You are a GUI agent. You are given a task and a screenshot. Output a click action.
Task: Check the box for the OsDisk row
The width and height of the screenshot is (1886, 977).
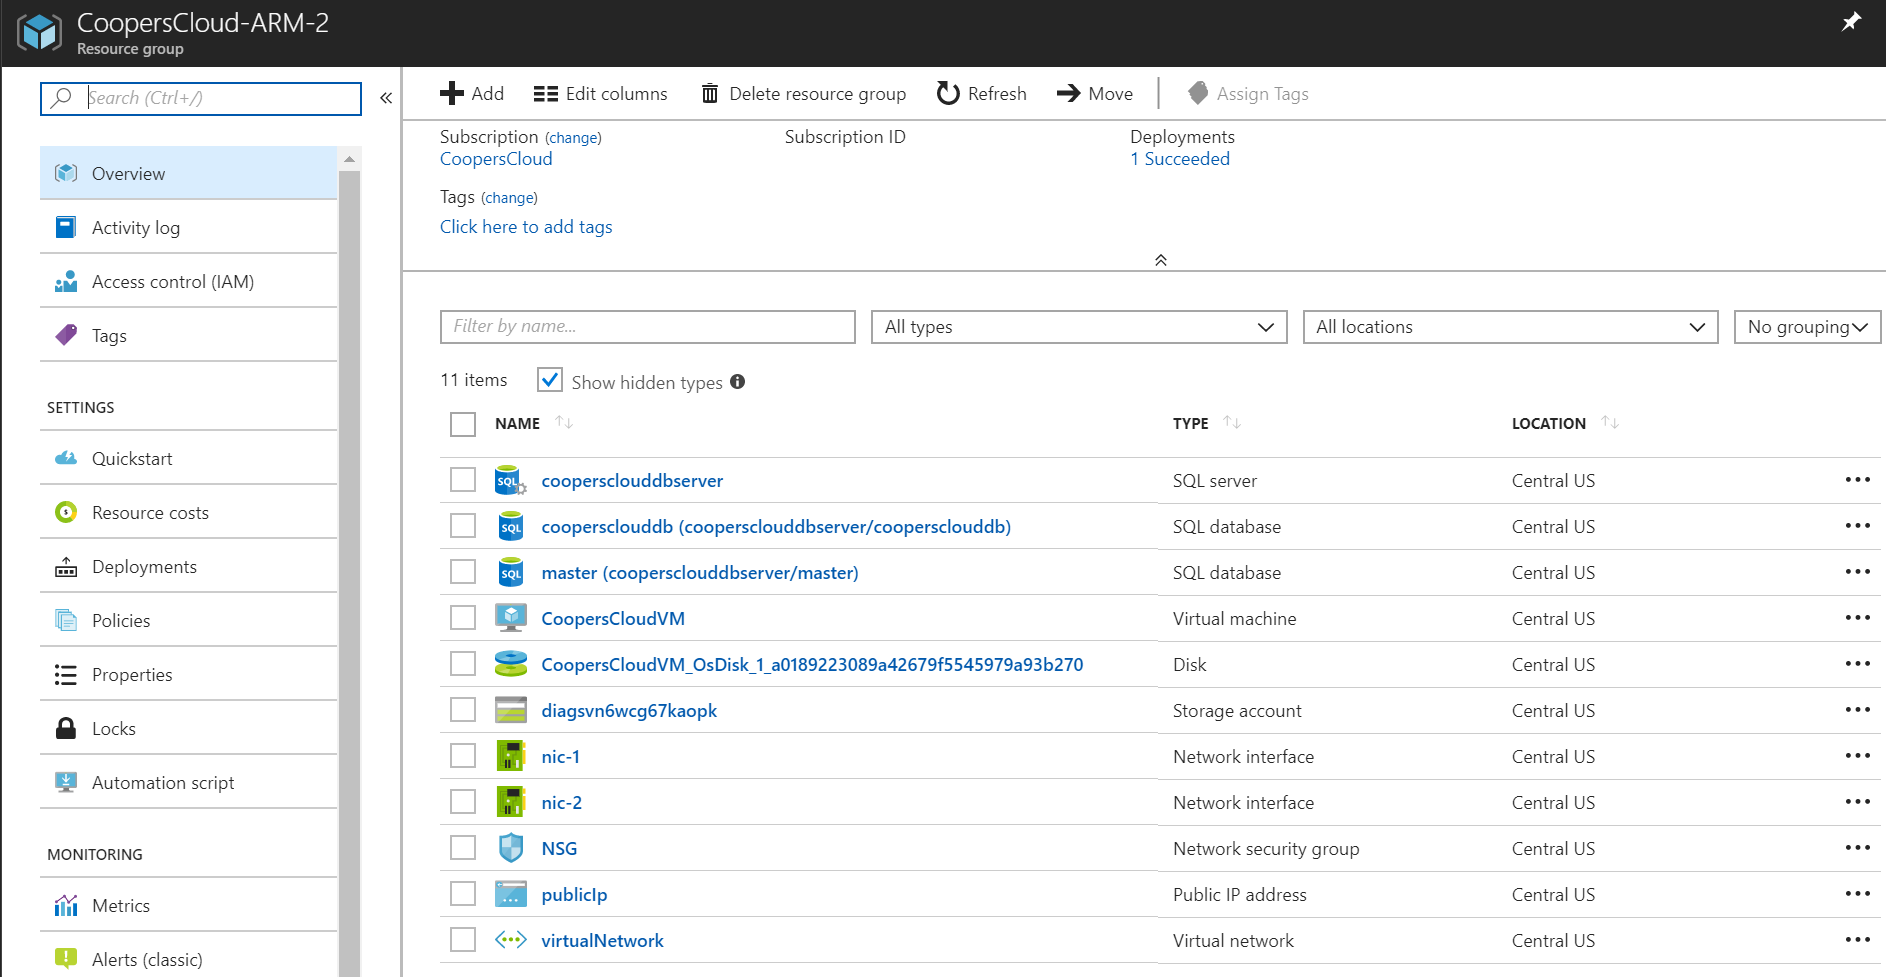(463, 664)
